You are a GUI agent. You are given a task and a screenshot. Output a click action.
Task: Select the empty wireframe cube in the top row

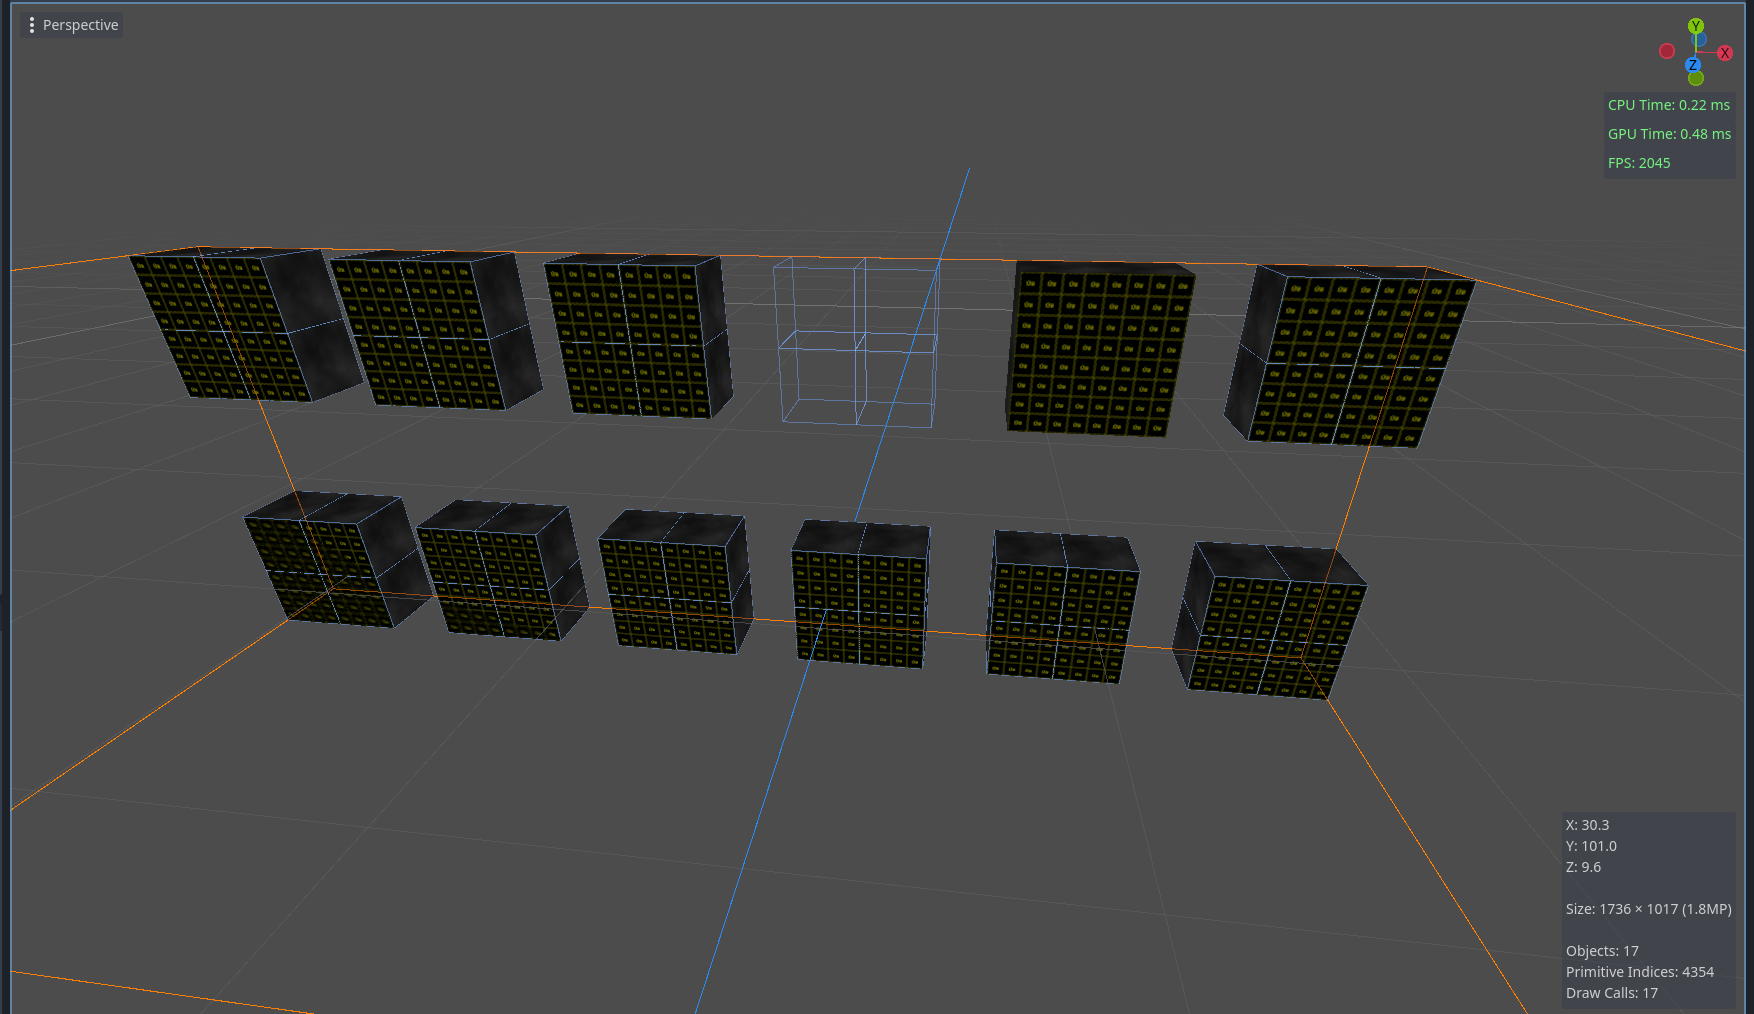coord(855,345)
